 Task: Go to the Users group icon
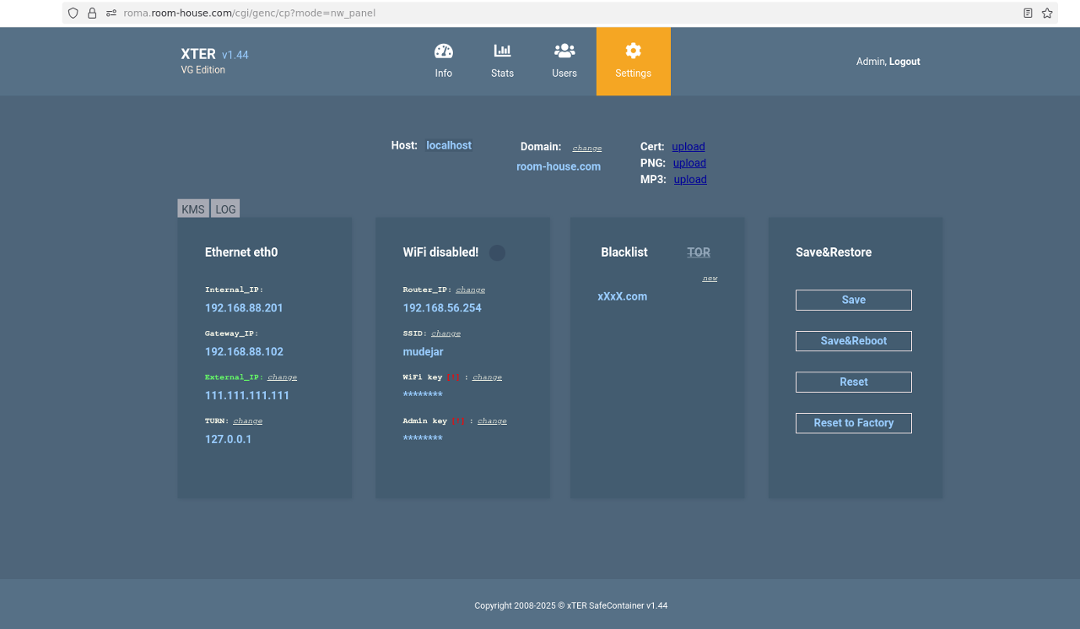click(564, 51)
